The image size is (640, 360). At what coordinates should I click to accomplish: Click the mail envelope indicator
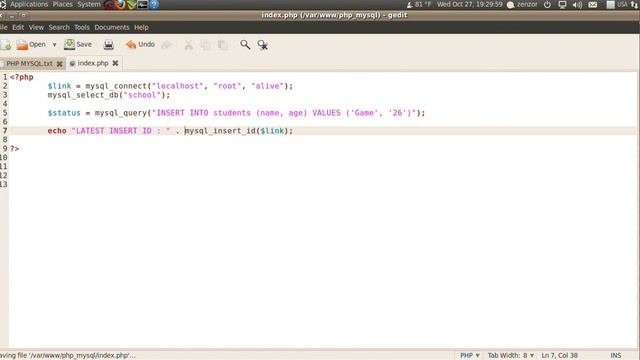[x=593, y=5]
